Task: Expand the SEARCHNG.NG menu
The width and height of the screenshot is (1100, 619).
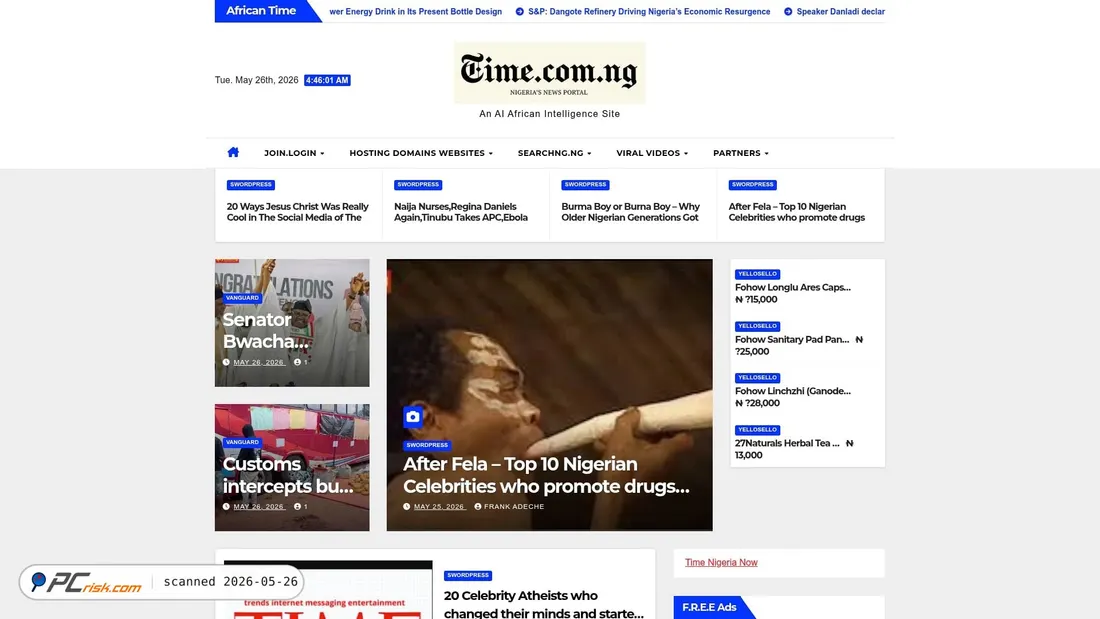Action: [x=554, y=153]
